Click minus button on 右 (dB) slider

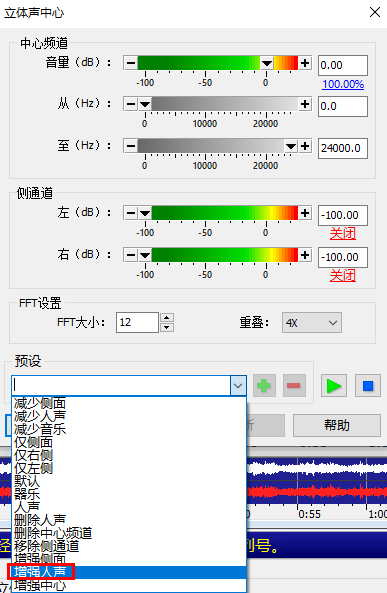(131, 255)
